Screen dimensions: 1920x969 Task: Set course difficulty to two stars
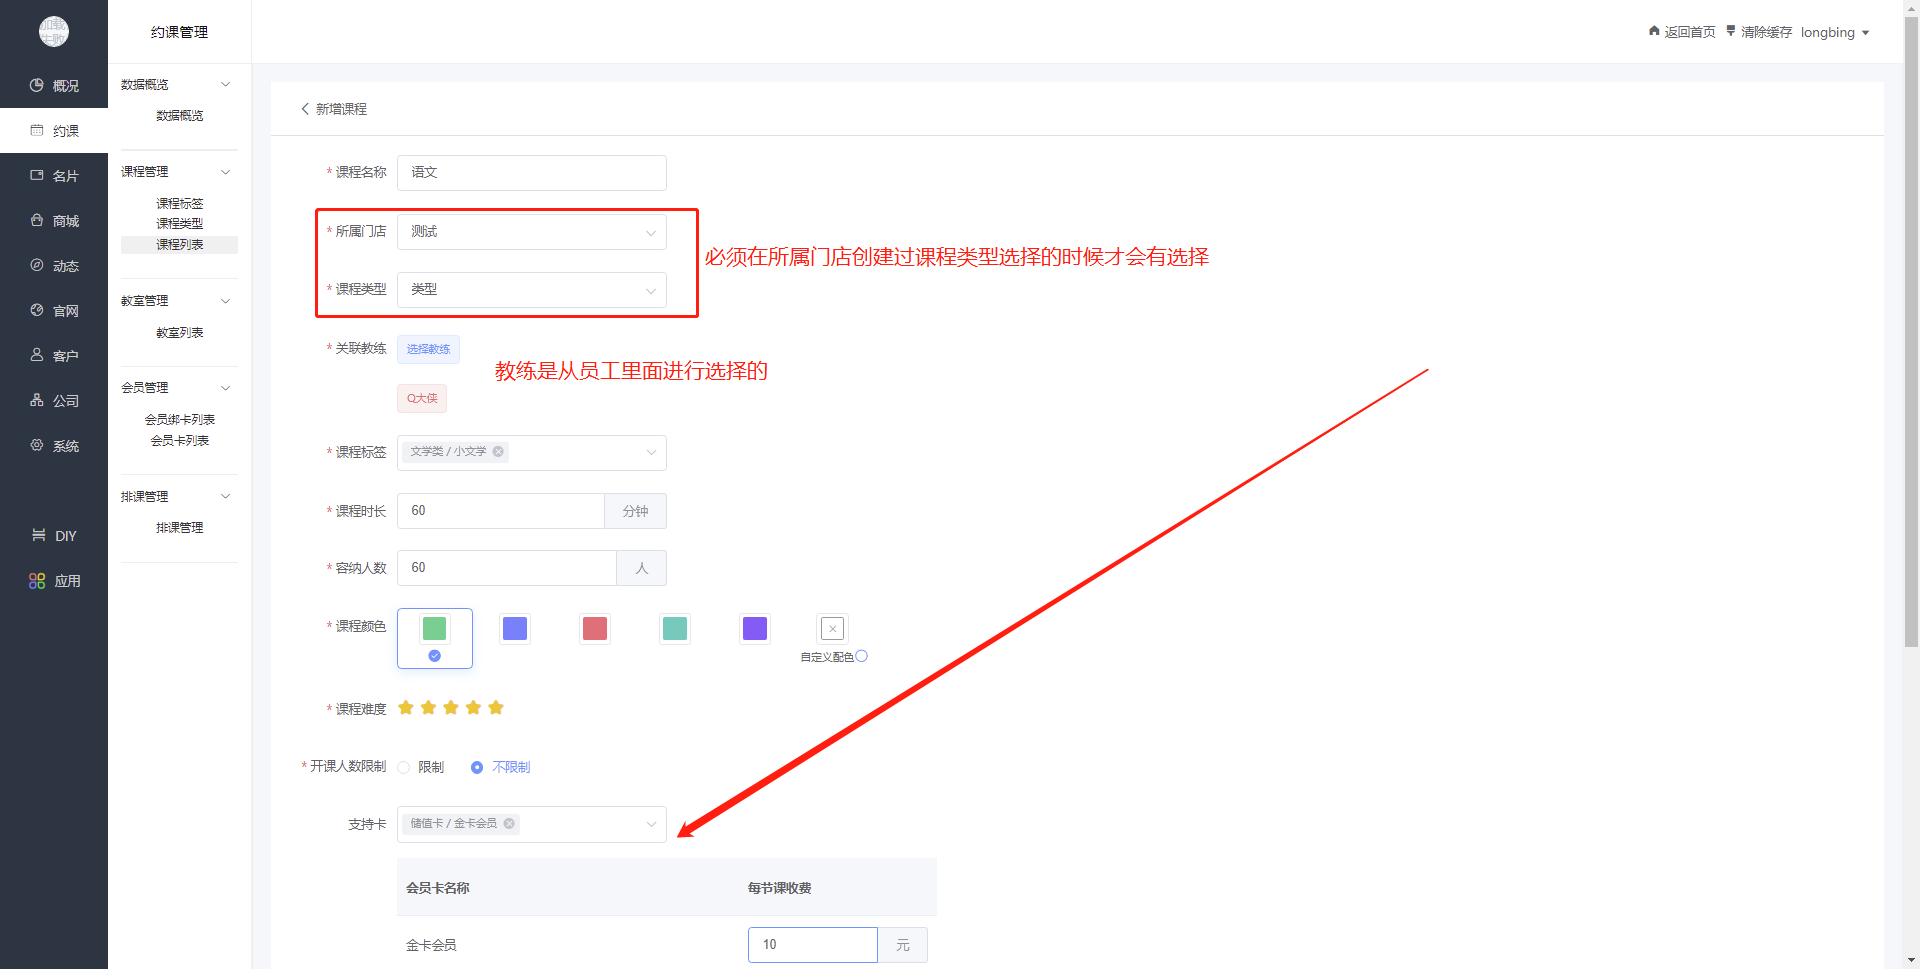tap(428, 708)
